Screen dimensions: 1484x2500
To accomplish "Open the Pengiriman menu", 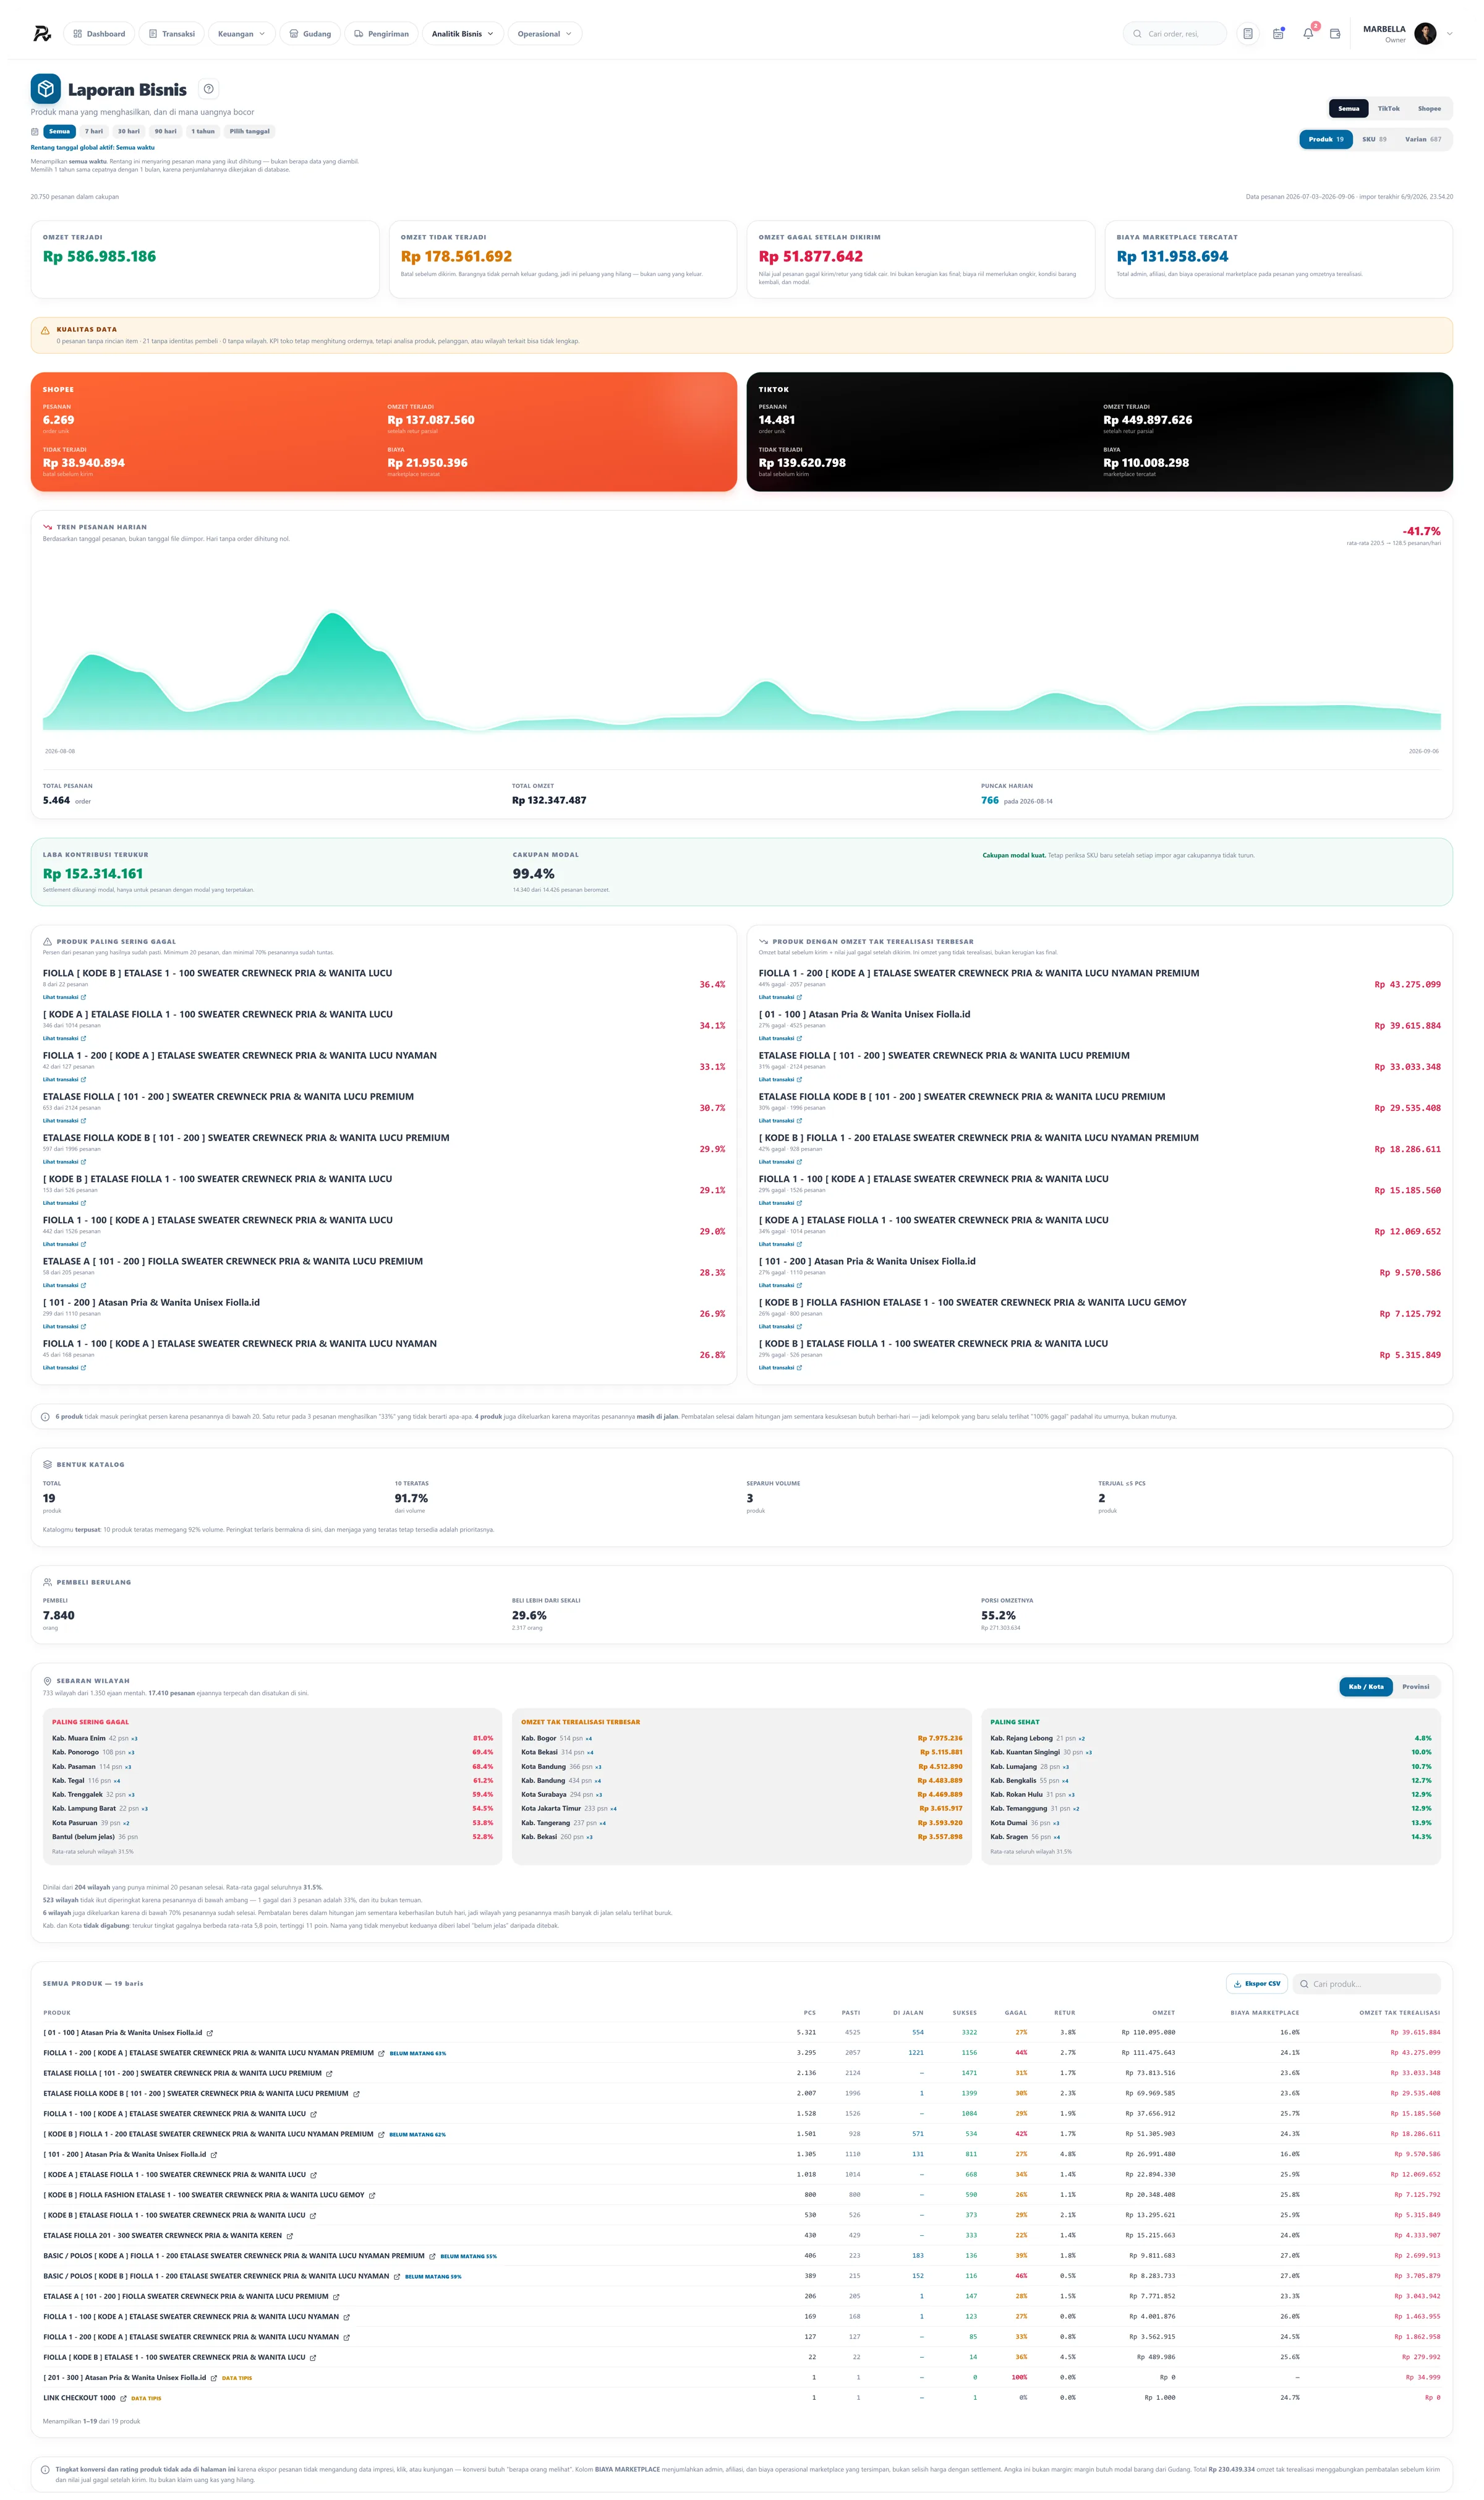I will 381,34.
